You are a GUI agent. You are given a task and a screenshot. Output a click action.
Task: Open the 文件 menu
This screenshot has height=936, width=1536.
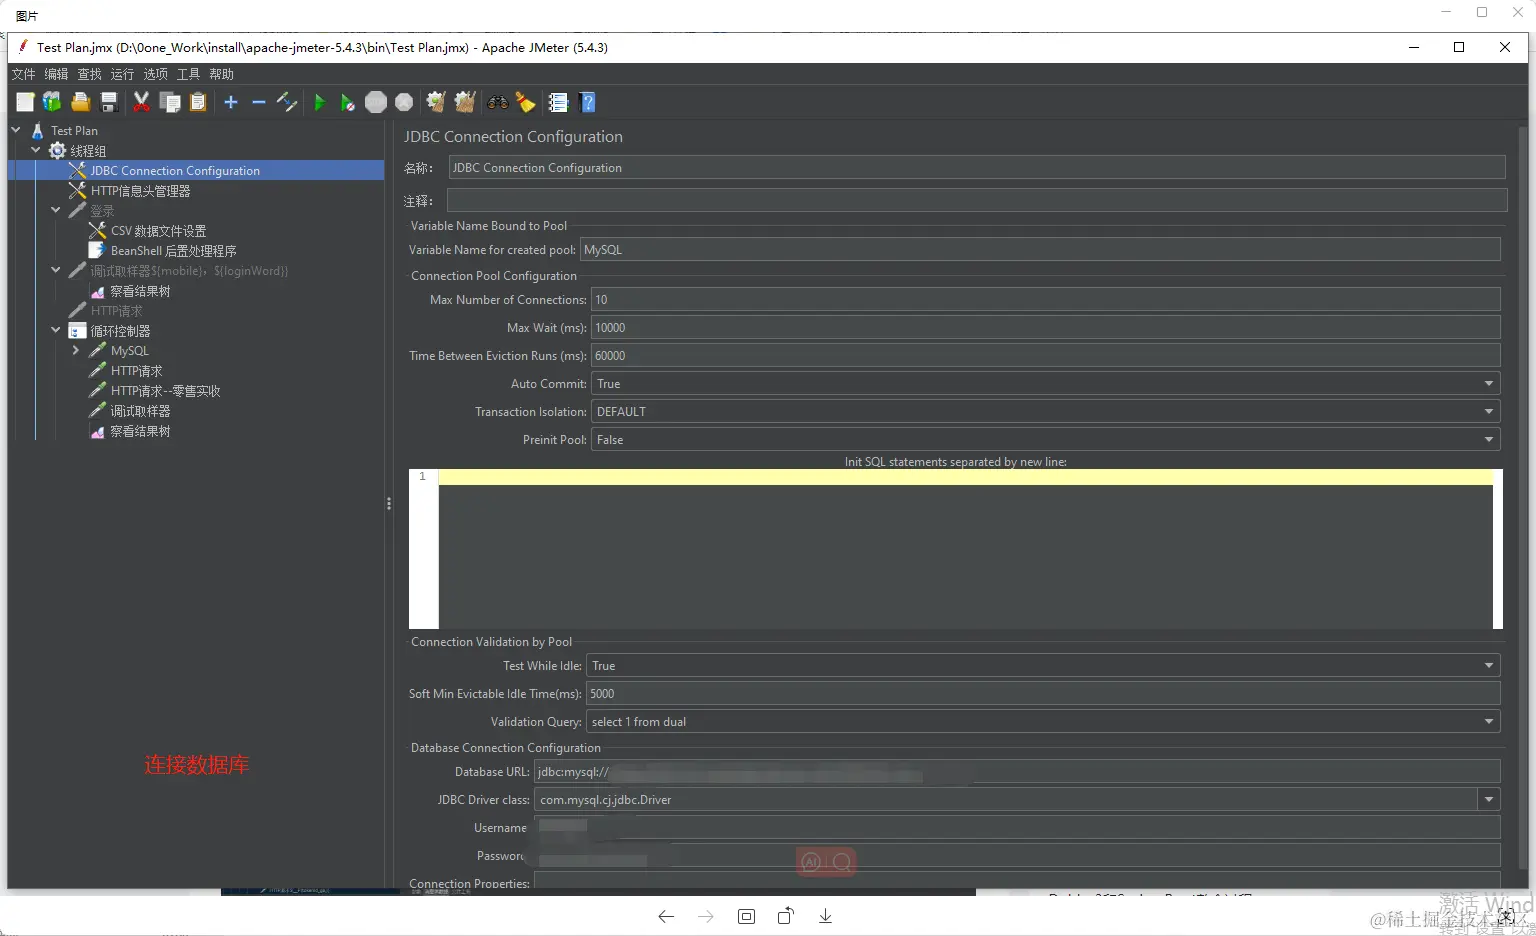23,74
